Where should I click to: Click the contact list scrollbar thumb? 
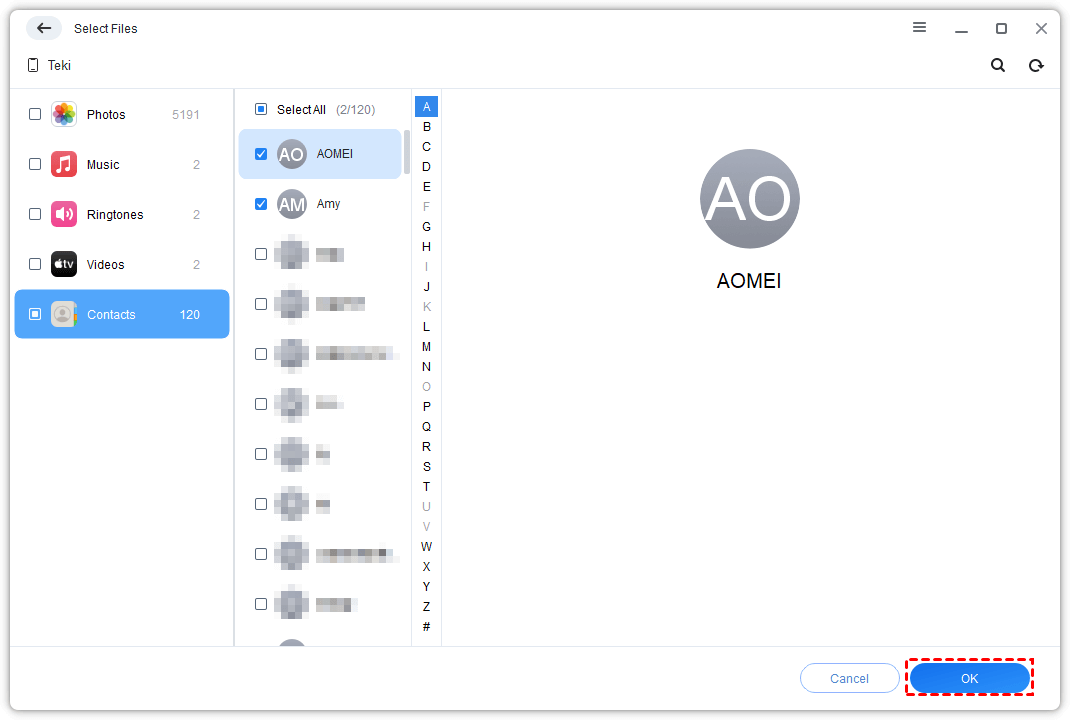(x=407, y=151)
